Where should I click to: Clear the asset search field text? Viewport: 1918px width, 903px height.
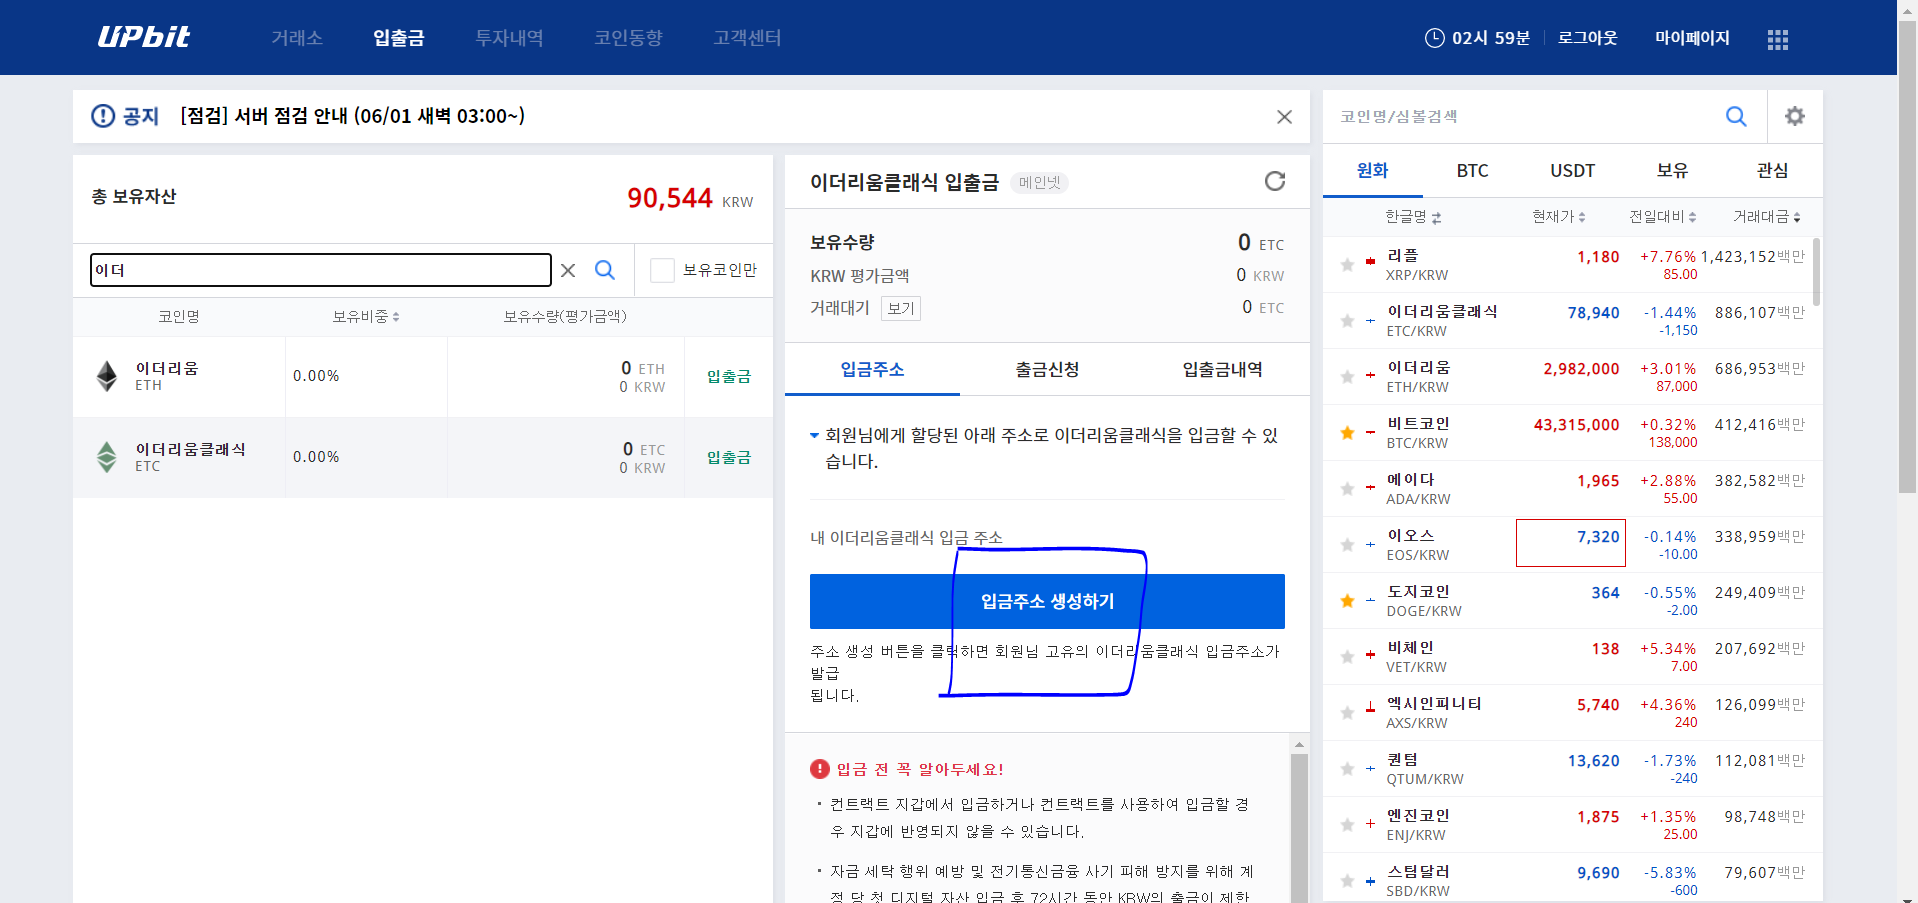[568, 270]
